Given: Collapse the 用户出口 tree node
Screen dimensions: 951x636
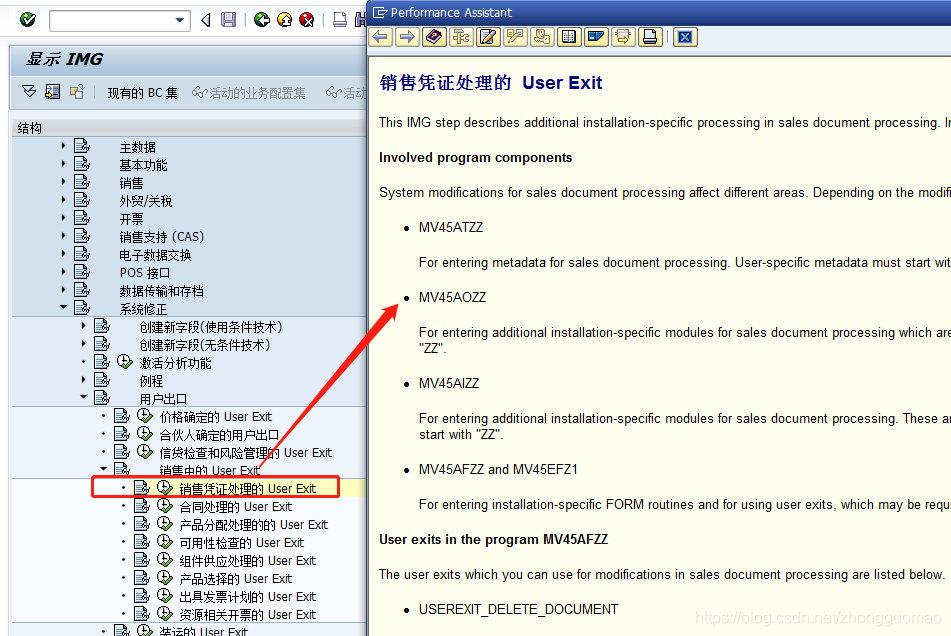Looking at the screenshot, I should click(84, 397).
